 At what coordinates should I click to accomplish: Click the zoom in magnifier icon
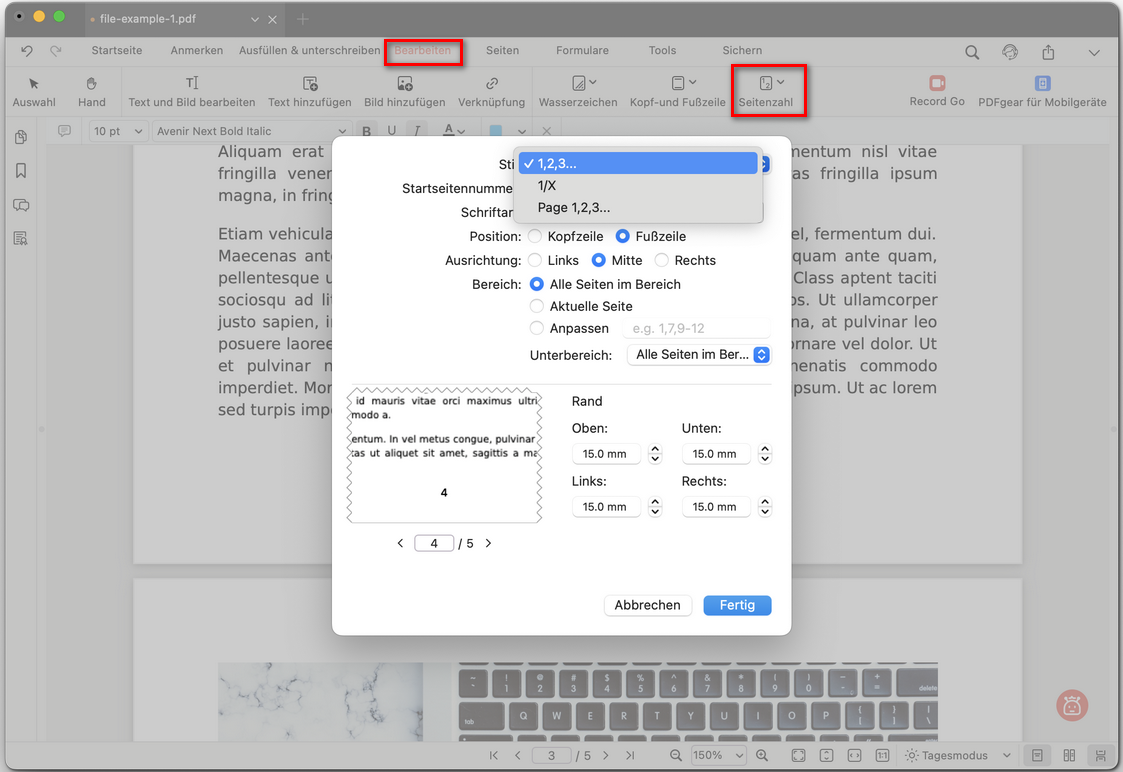click(x=762, y=755)
